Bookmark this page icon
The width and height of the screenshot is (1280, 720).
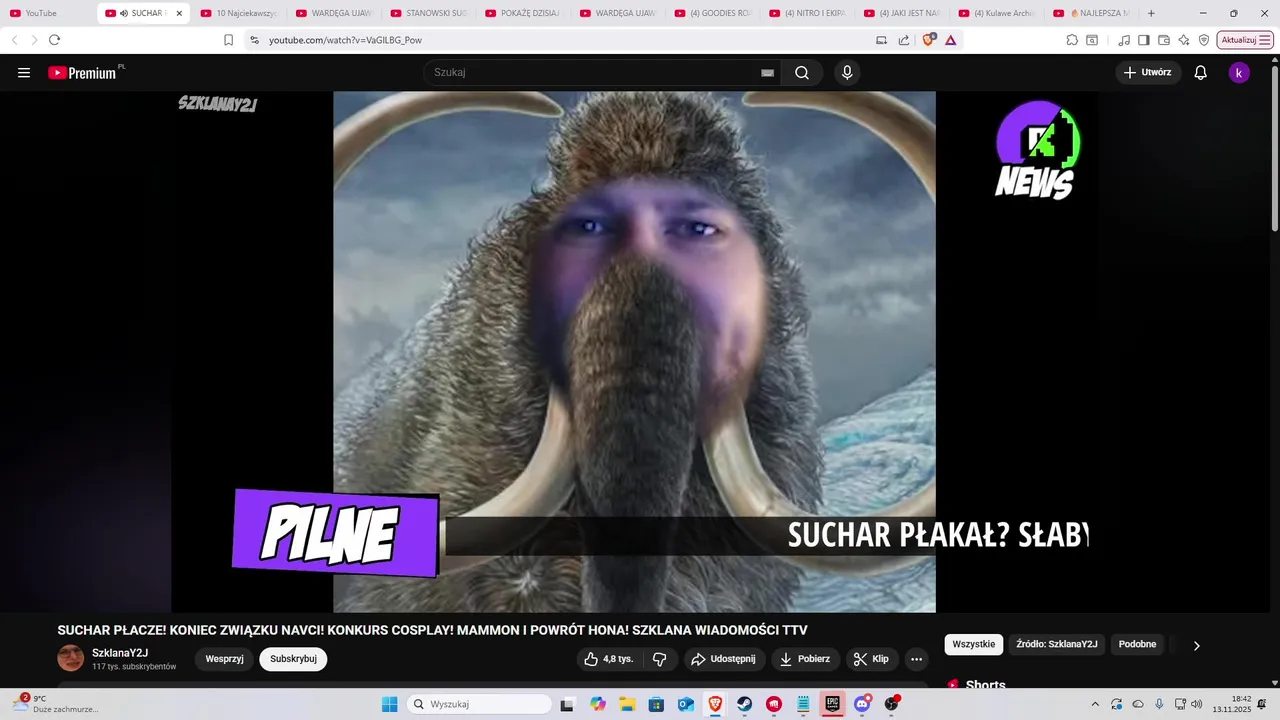click(x=228, y=40)
